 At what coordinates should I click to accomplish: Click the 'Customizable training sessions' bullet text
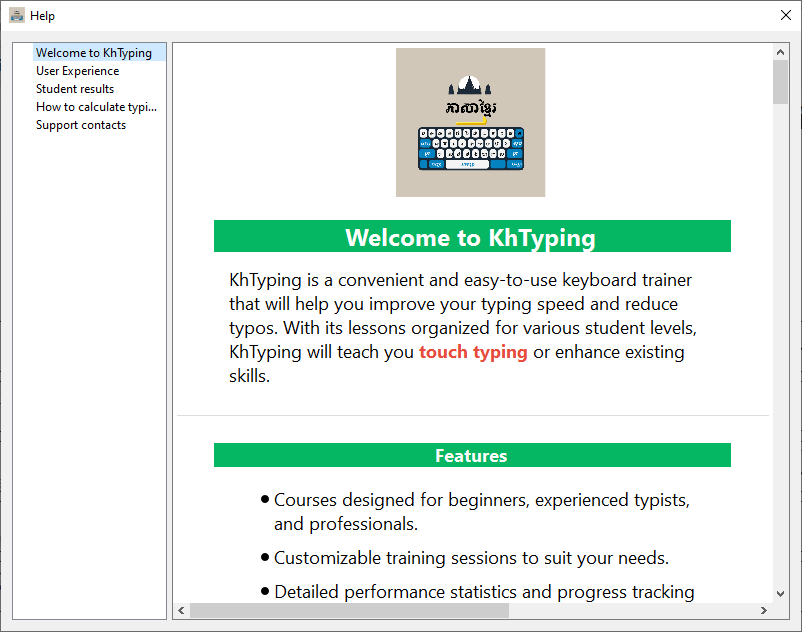tap(471, 558)
